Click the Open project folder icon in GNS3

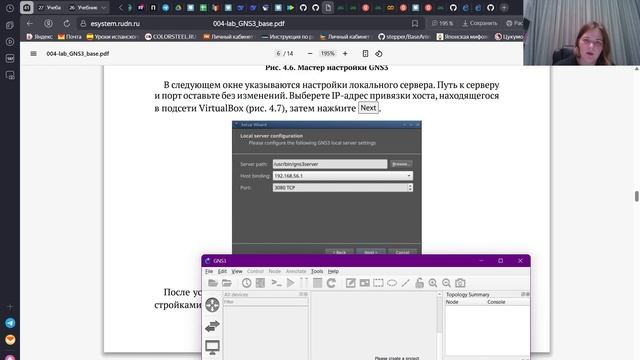tap(227, 283)
